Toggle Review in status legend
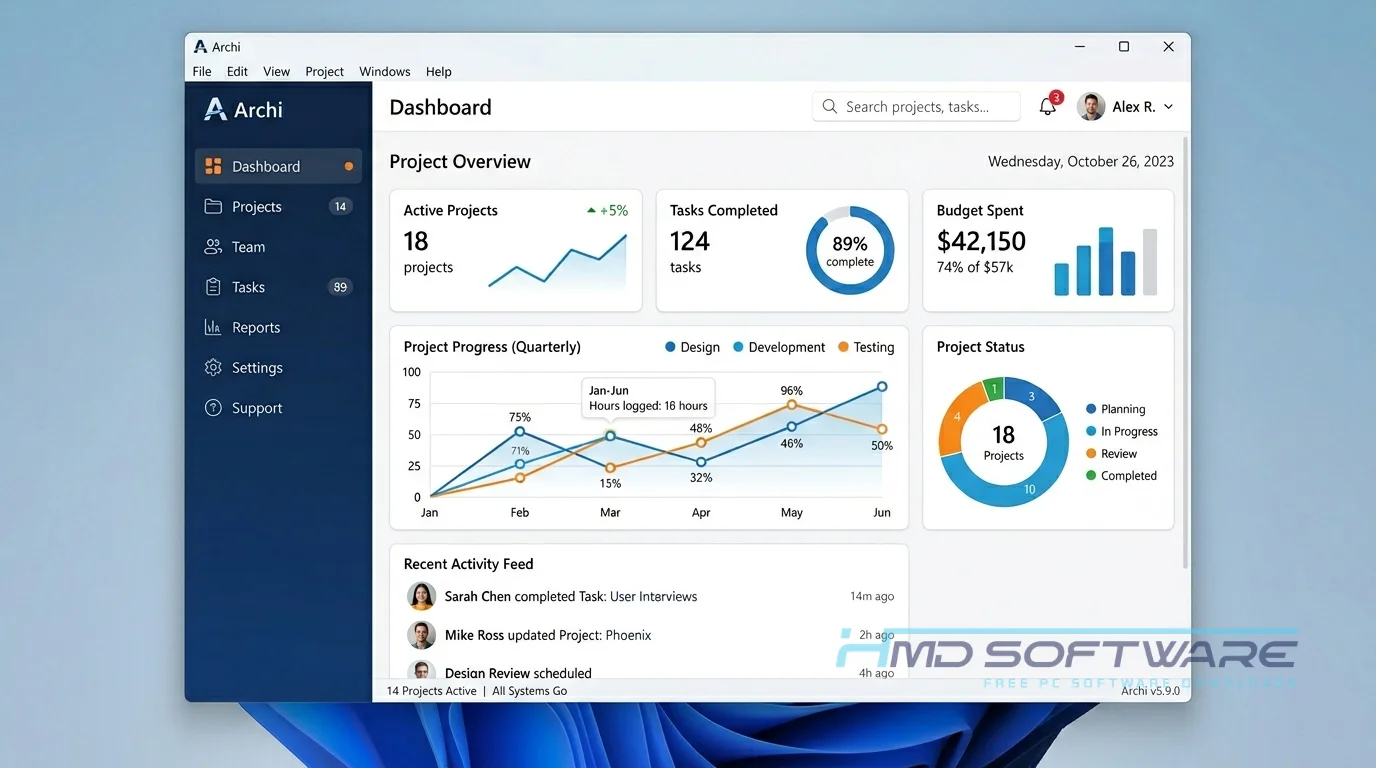This screenshot has height=768, width=1376. [x=1111, y=454]
